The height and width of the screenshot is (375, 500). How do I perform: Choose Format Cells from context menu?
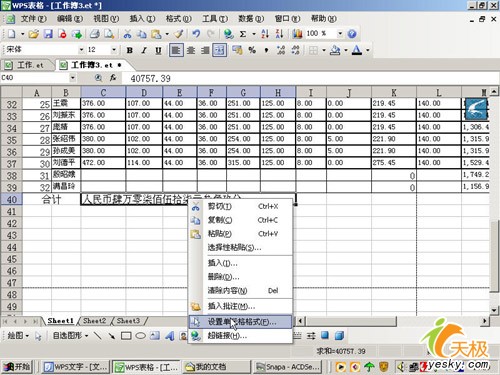click(240, 322)
